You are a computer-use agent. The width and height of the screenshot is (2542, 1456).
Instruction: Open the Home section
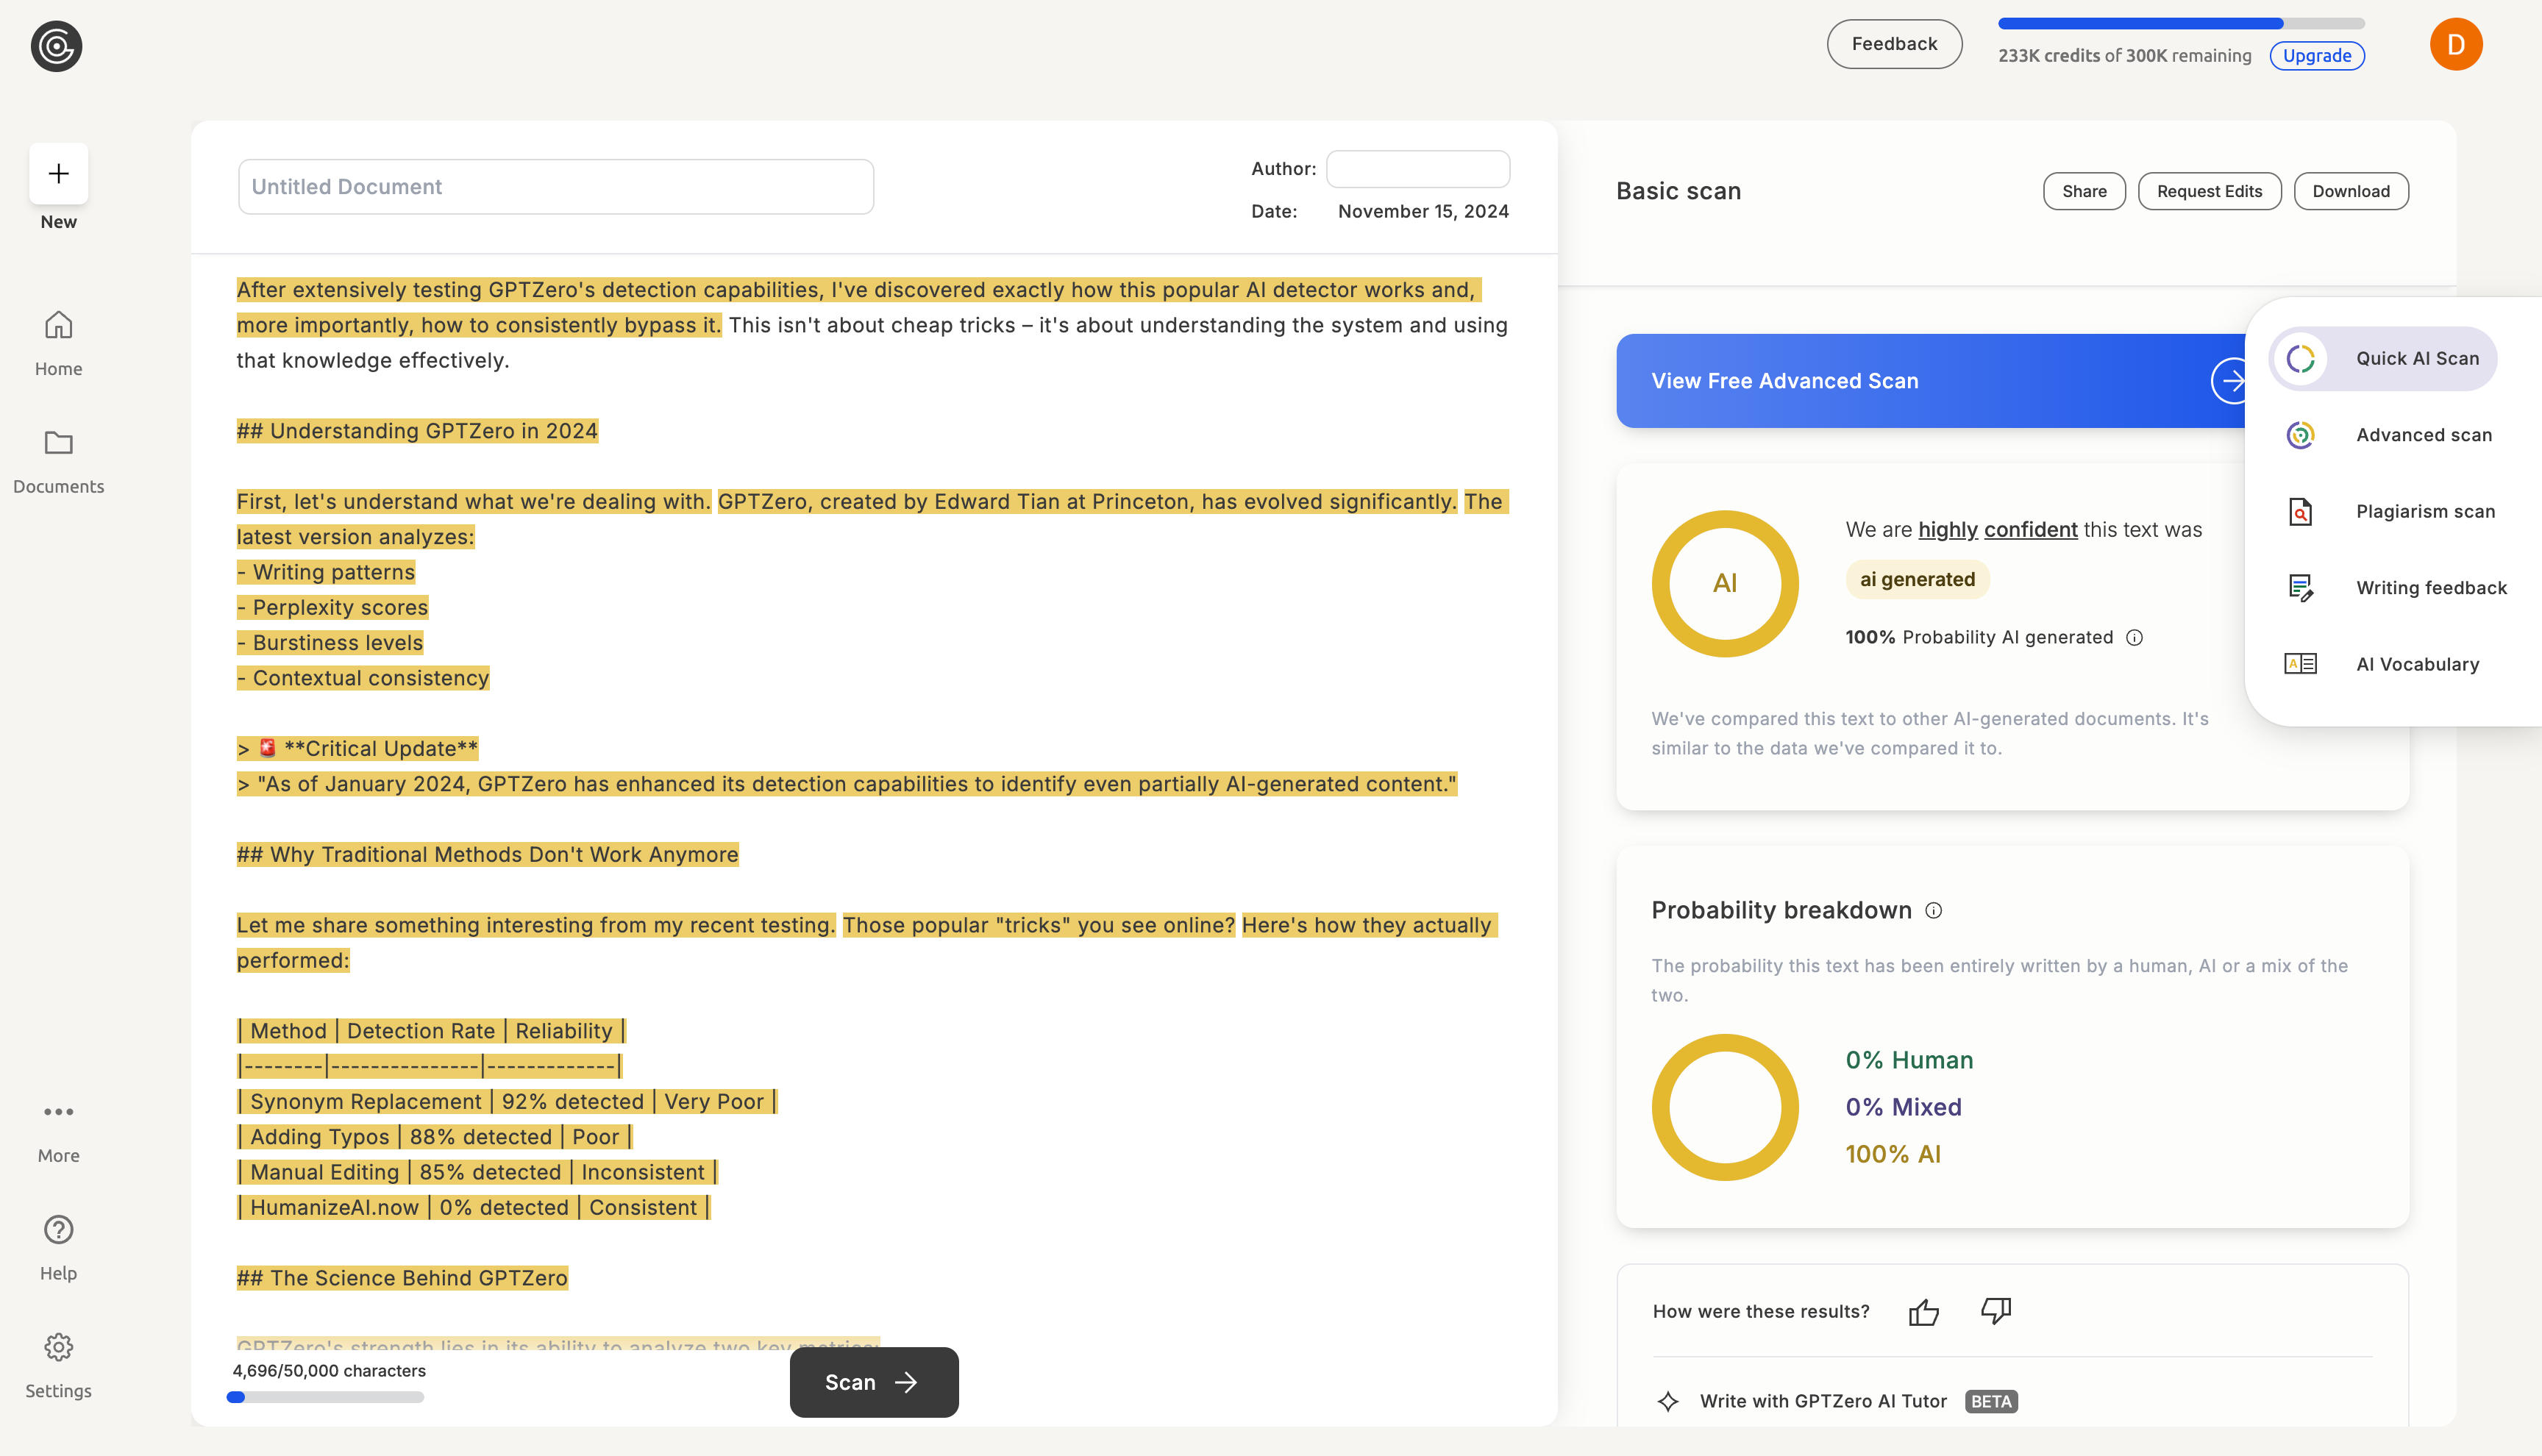click(x=58, y=343)
